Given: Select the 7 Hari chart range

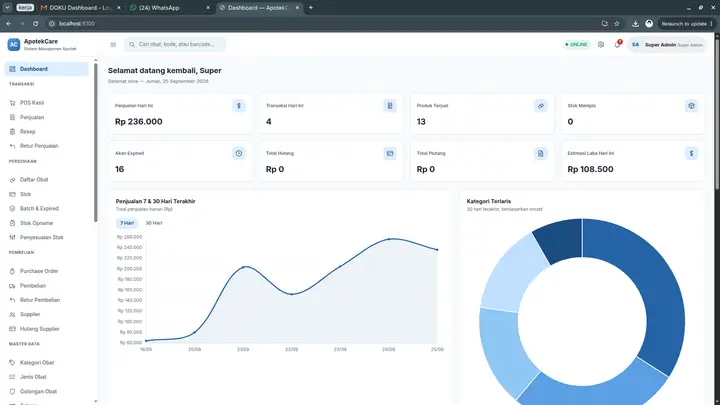Looking at the screenshot, I should click(x=127, y=223).
